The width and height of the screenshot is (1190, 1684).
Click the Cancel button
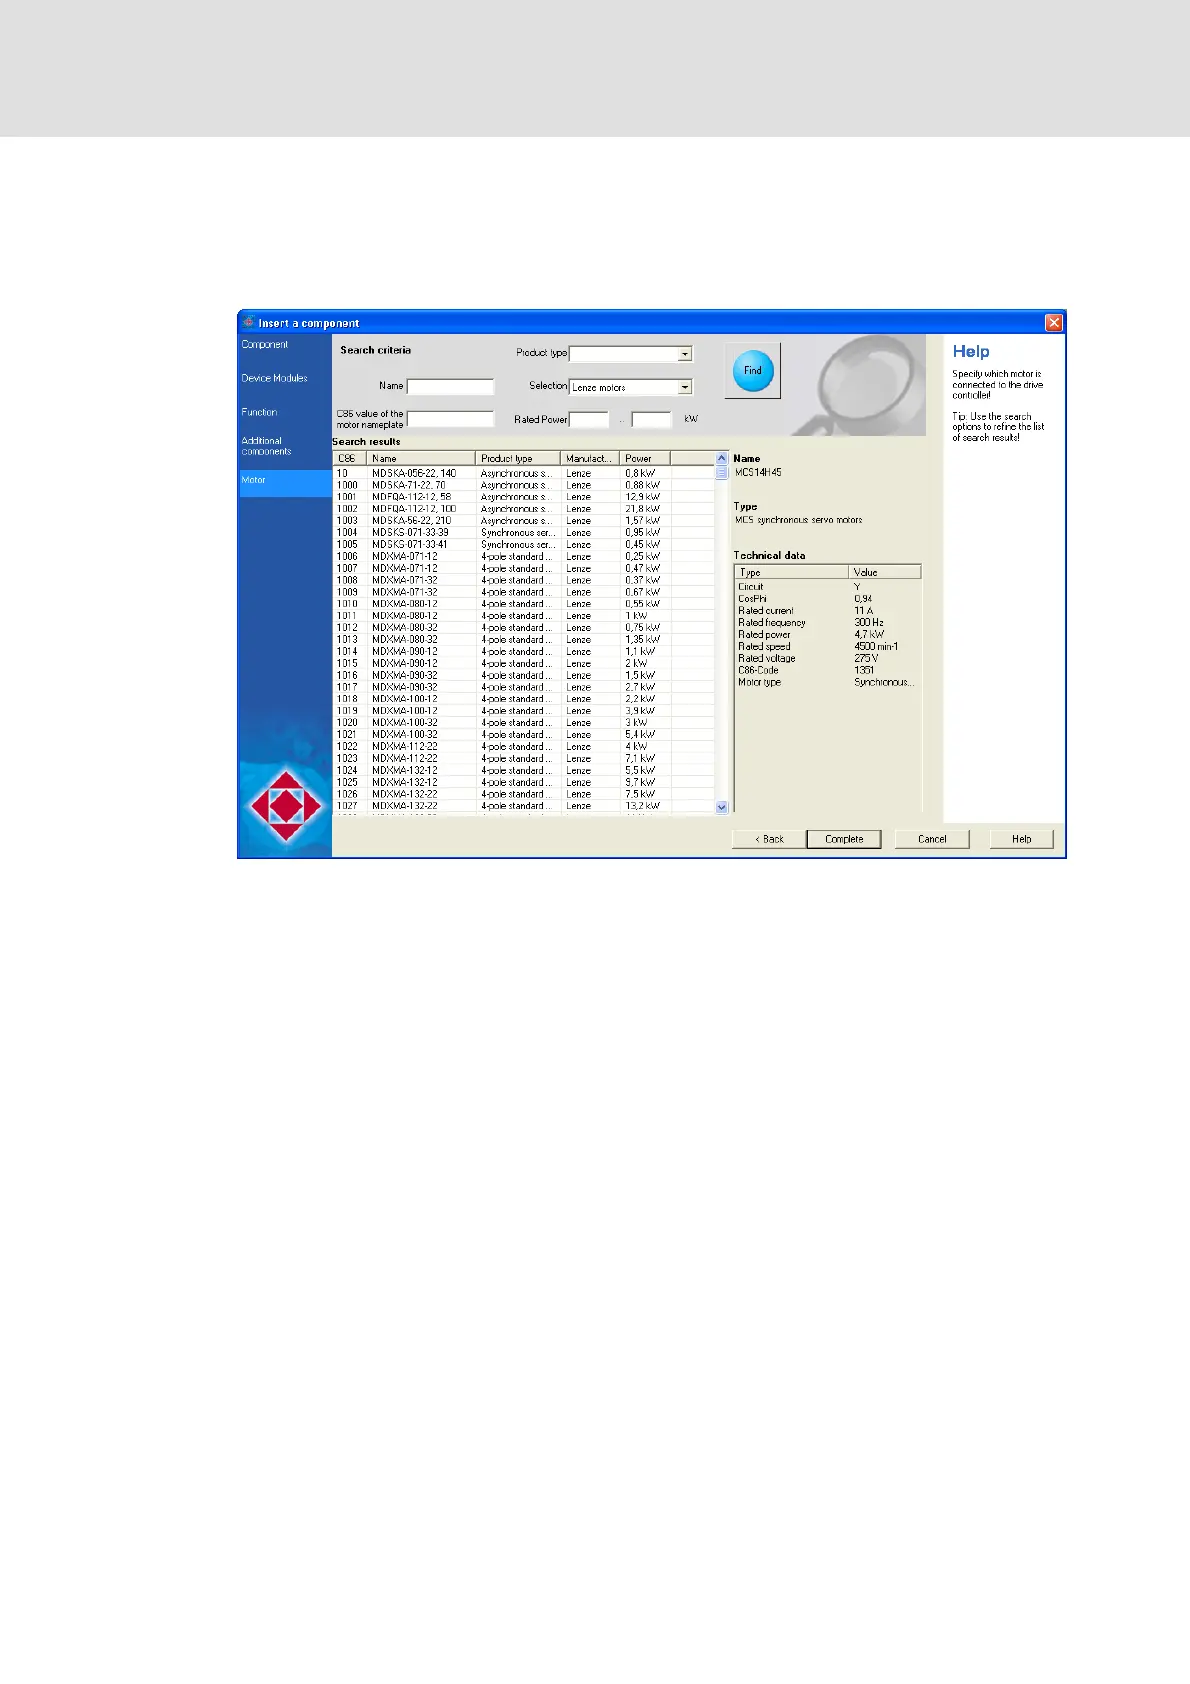tap(932, 839)
